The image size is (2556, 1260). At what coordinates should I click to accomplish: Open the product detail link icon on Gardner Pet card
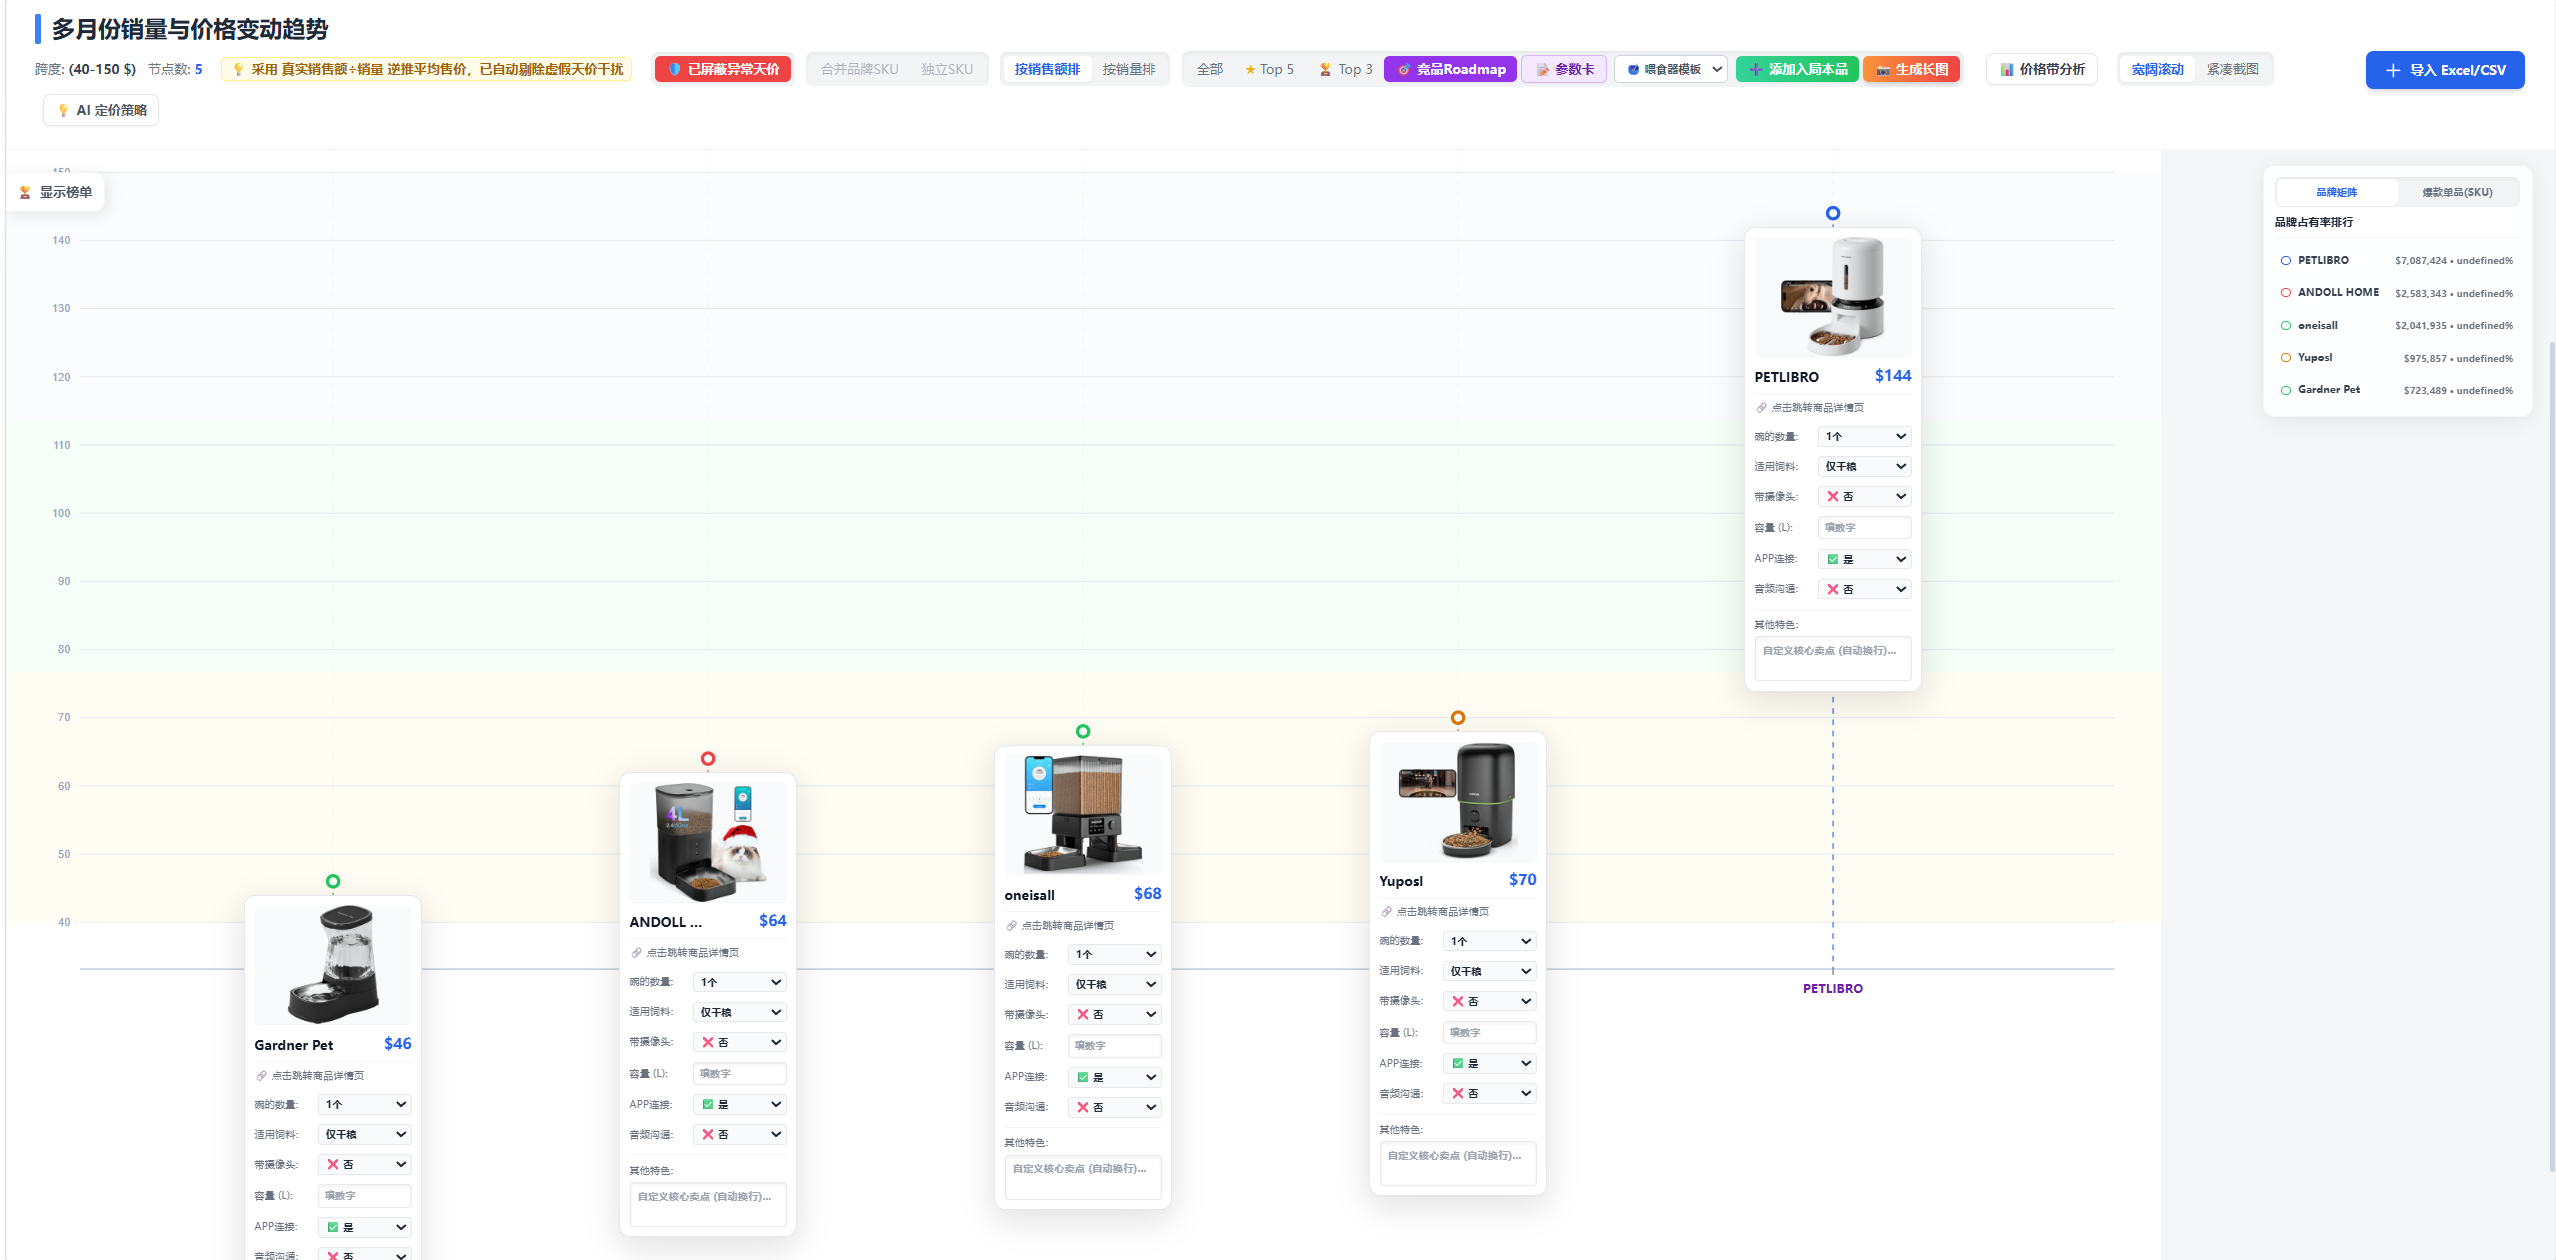261,1076
